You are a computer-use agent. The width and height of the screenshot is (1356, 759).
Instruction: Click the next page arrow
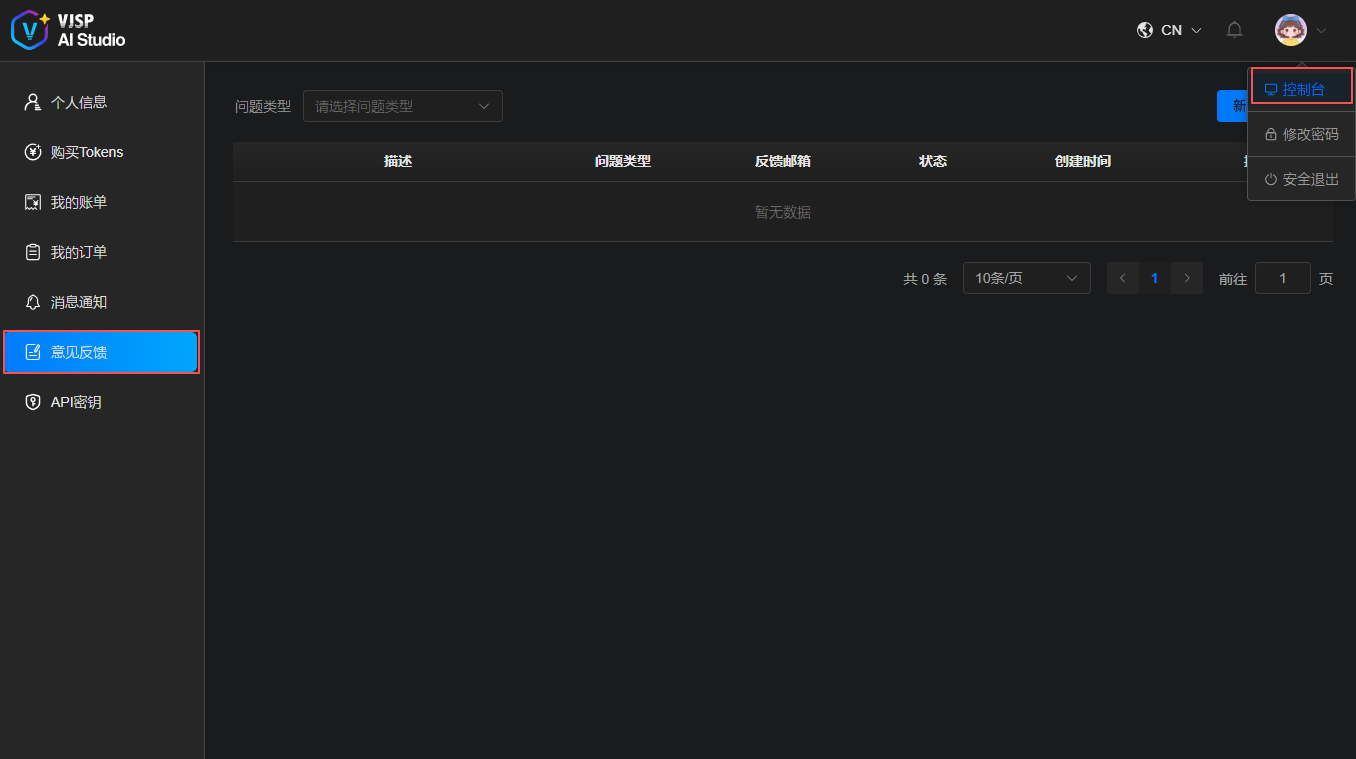[1187, 278]
